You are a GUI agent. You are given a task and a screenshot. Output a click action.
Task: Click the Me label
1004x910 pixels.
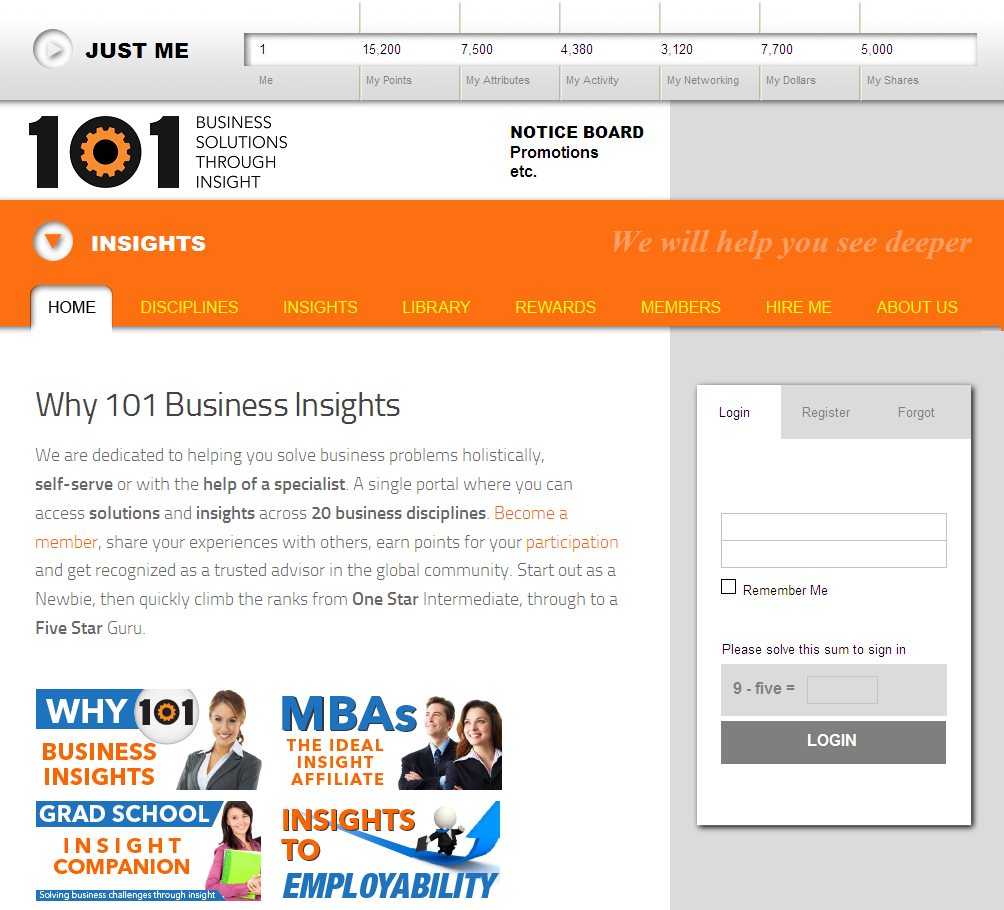[266, 80]
